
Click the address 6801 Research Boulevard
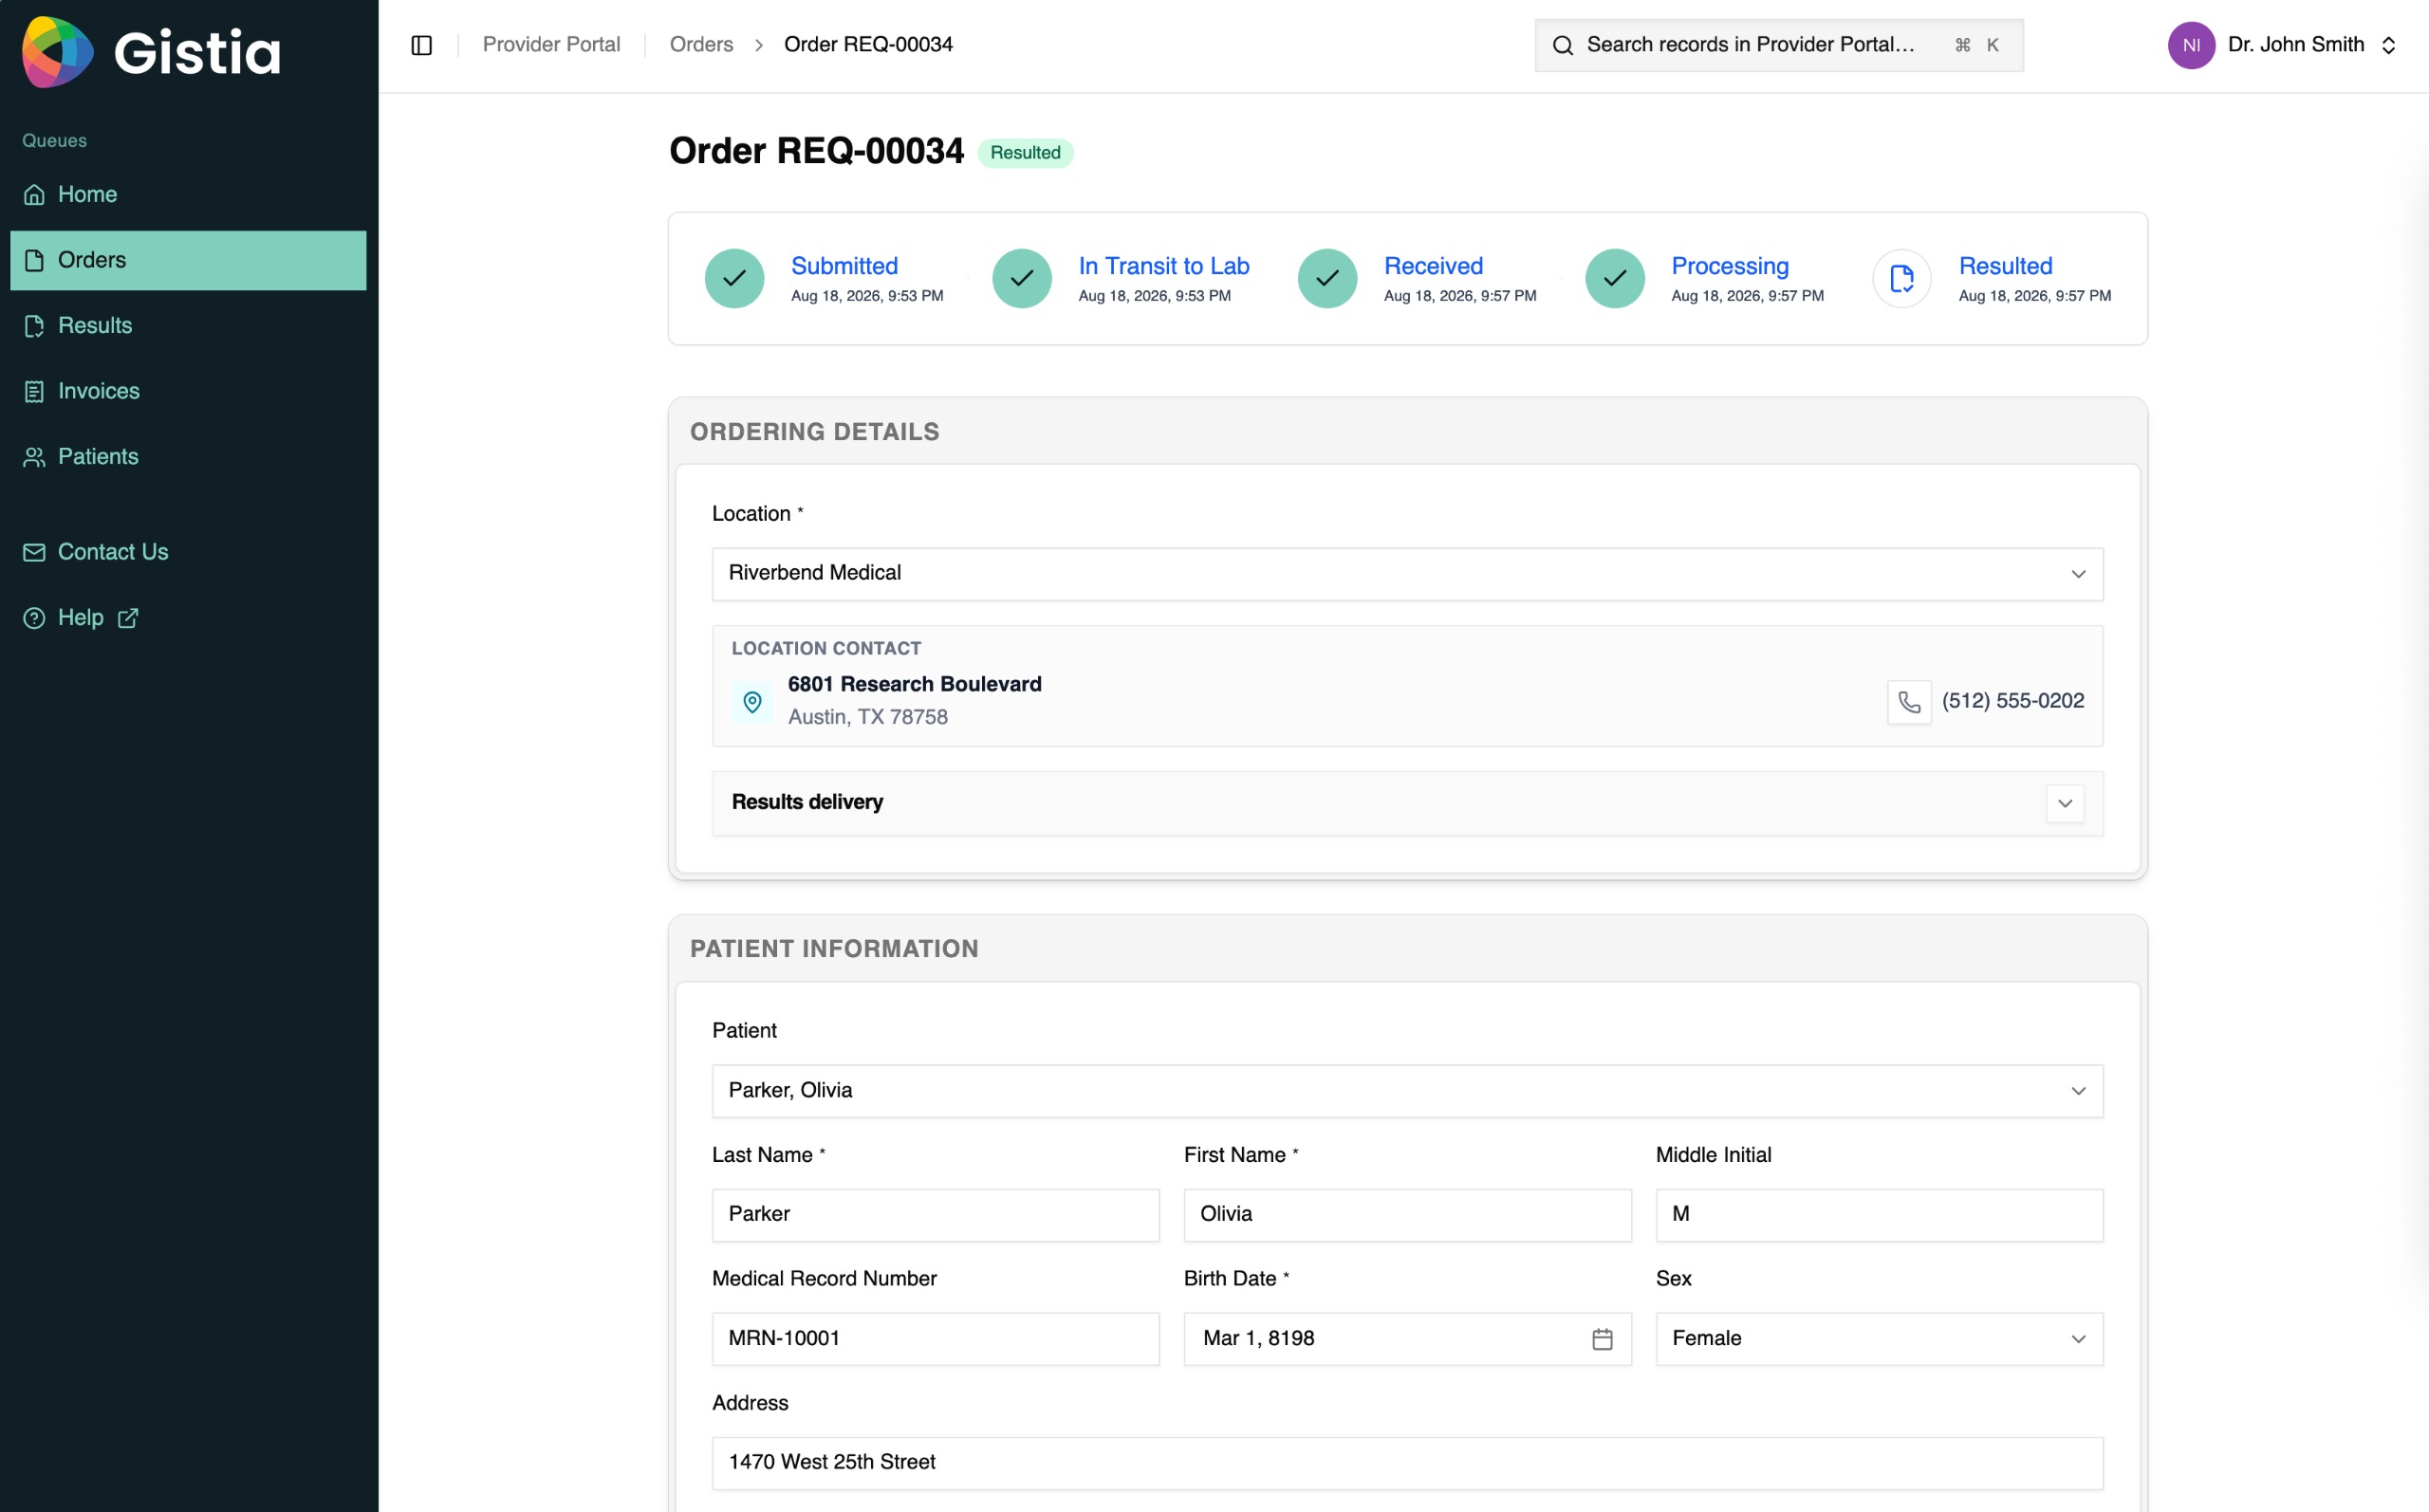[914, 685]
